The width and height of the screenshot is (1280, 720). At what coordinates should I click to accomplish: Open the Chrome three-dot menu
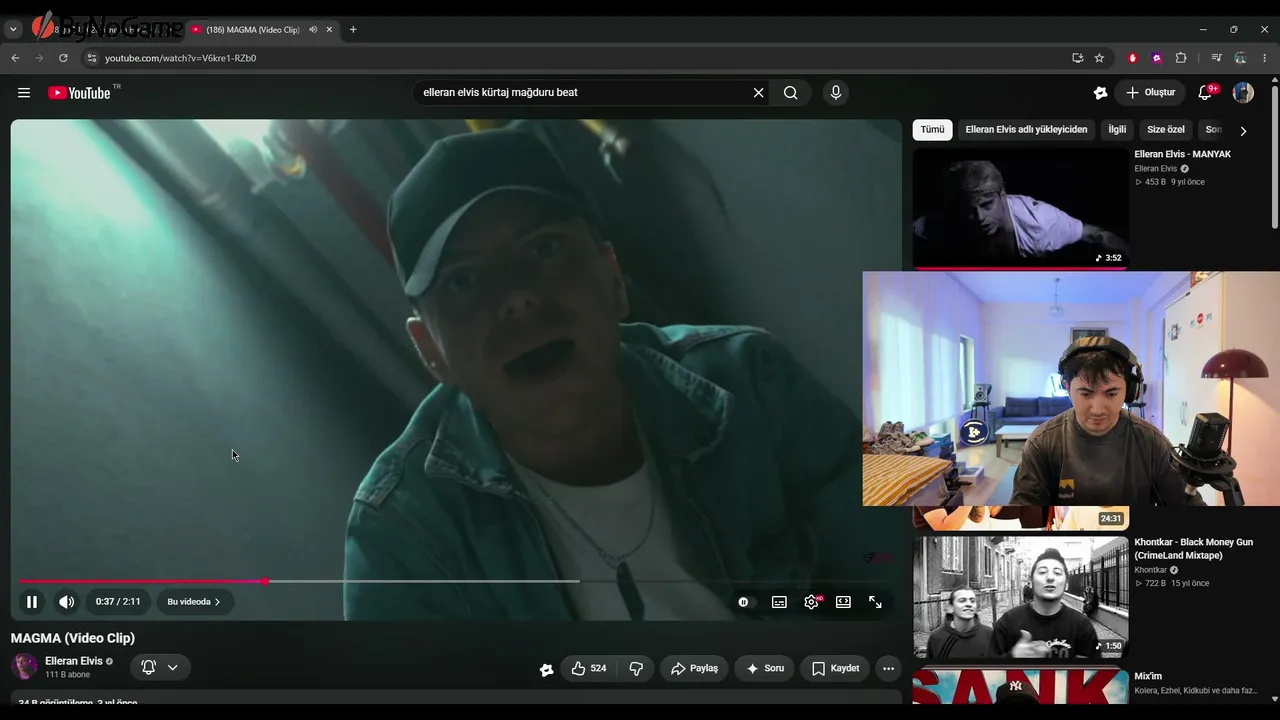click(1265, 58)
